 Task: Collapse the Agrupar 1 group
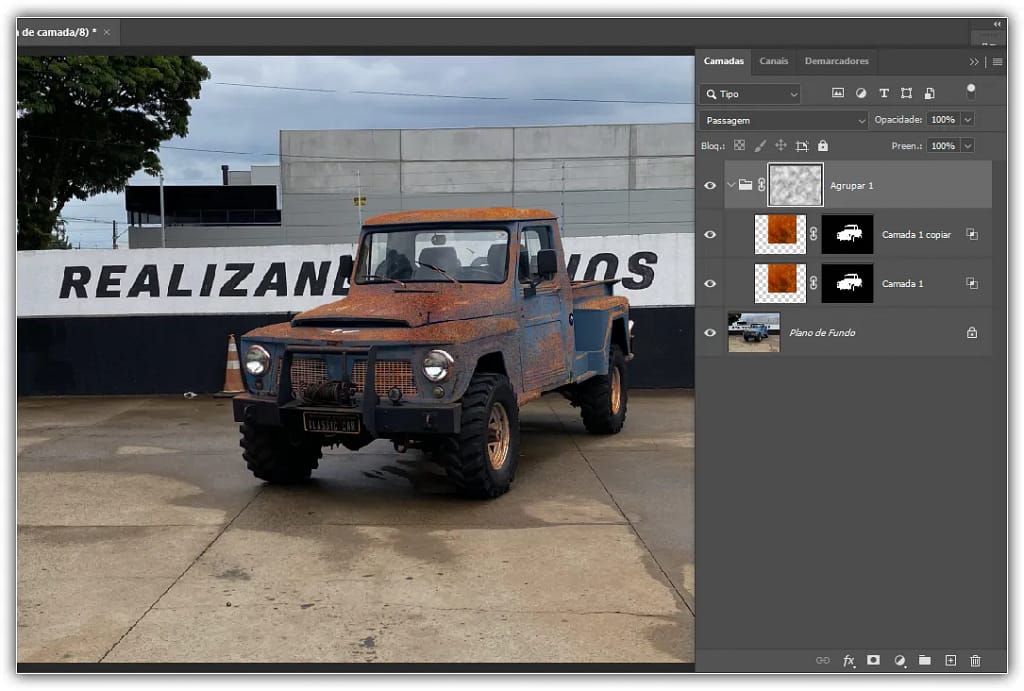coord(731,185)
